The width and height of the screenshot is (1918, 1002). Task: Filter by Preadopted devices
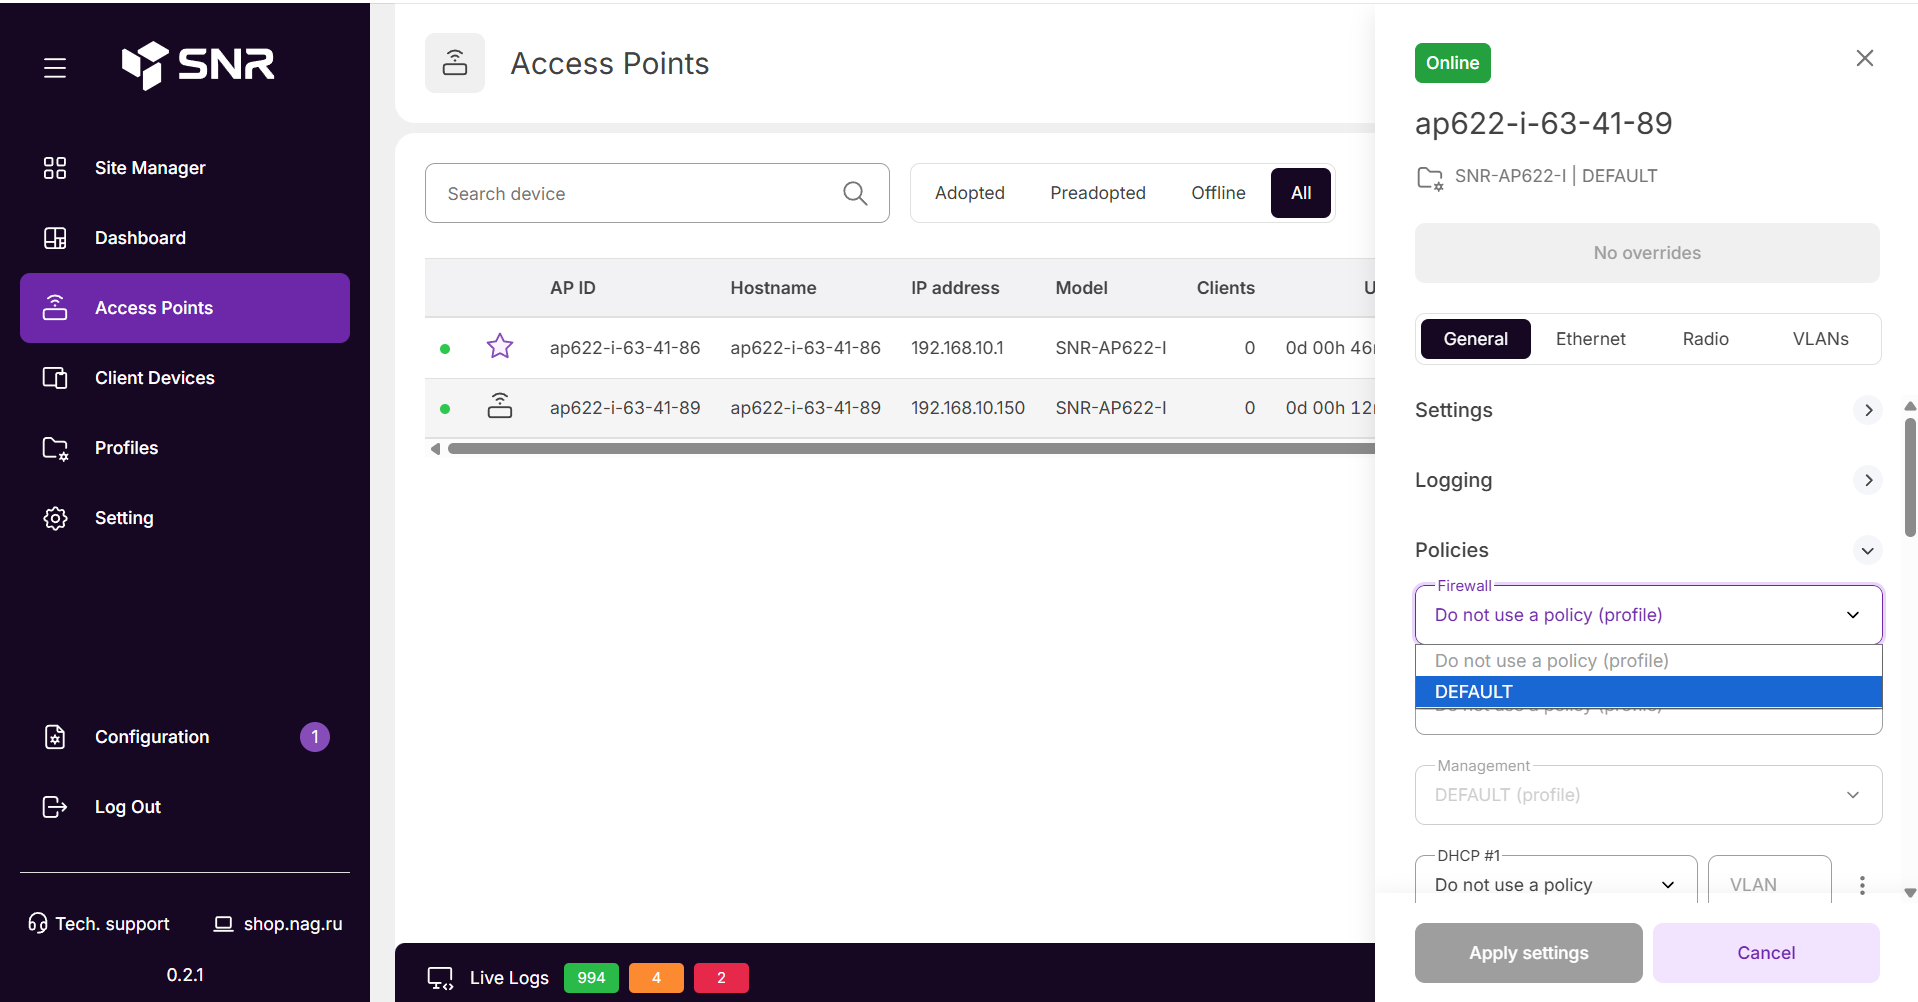(1097, 193)
